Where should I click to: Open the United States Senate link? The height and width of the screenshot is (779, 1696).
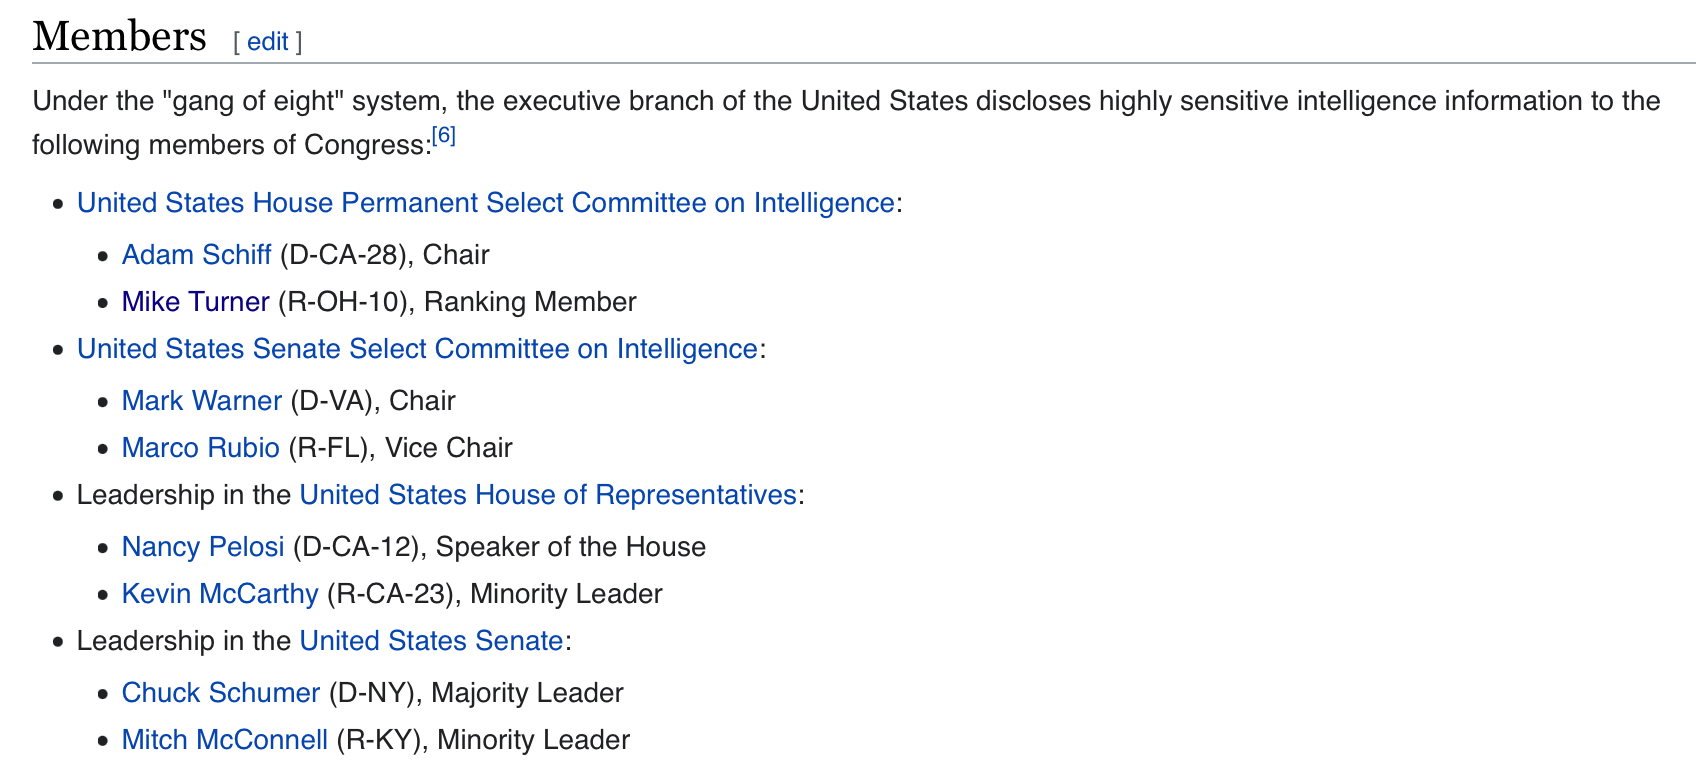coord(431,641)
